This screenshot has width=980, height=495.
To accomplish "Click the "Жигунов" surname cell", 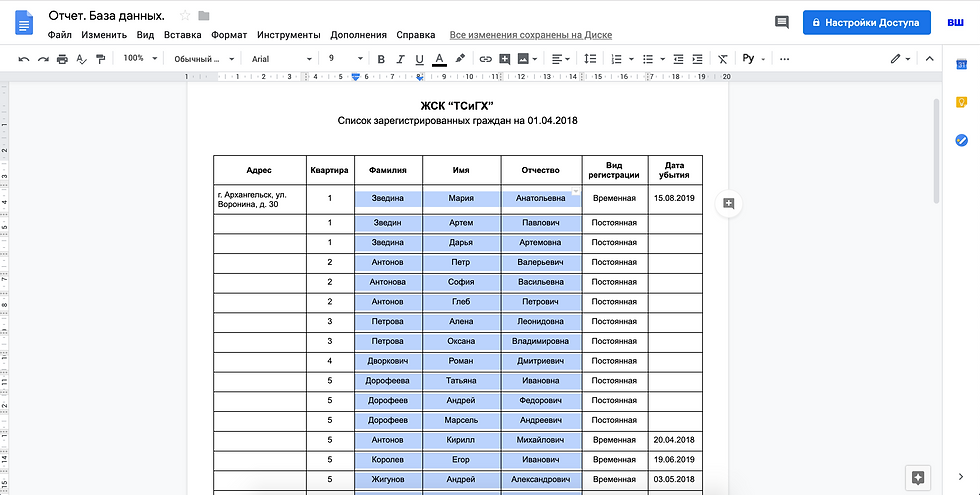I will click(x=388, y=480).
